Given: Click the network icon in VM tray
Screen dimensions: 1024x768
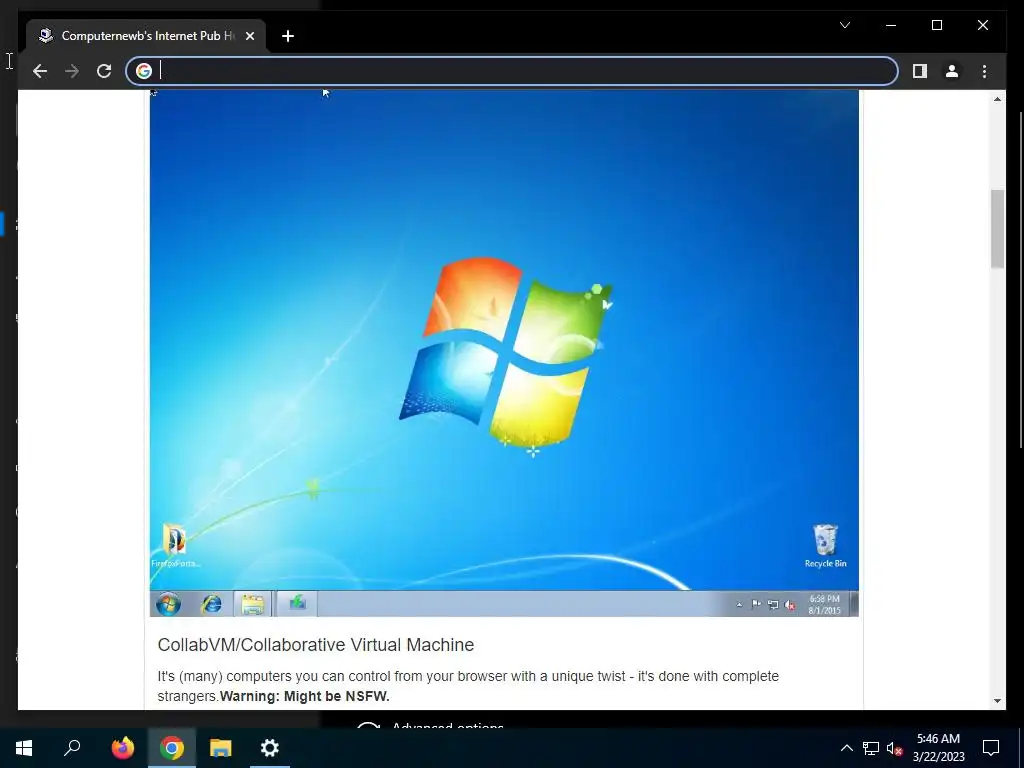Looking at the screenshot, I should click(x=773, y=605).
